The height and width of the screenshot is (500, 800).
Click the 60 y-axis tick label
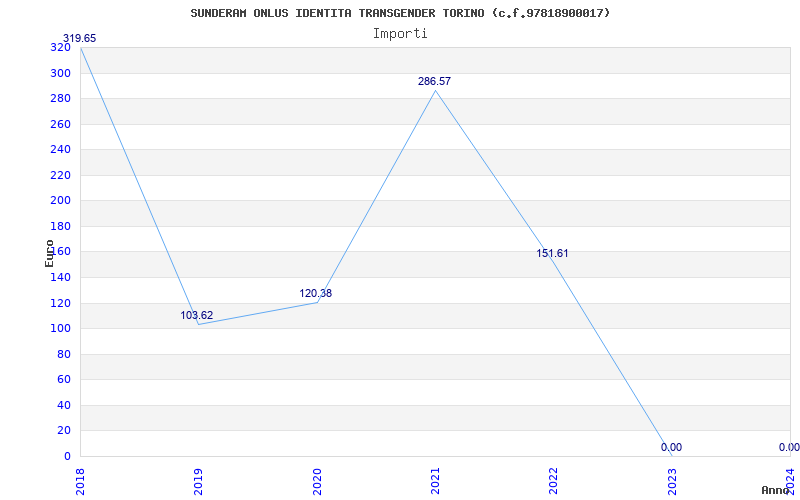[63, 380]
